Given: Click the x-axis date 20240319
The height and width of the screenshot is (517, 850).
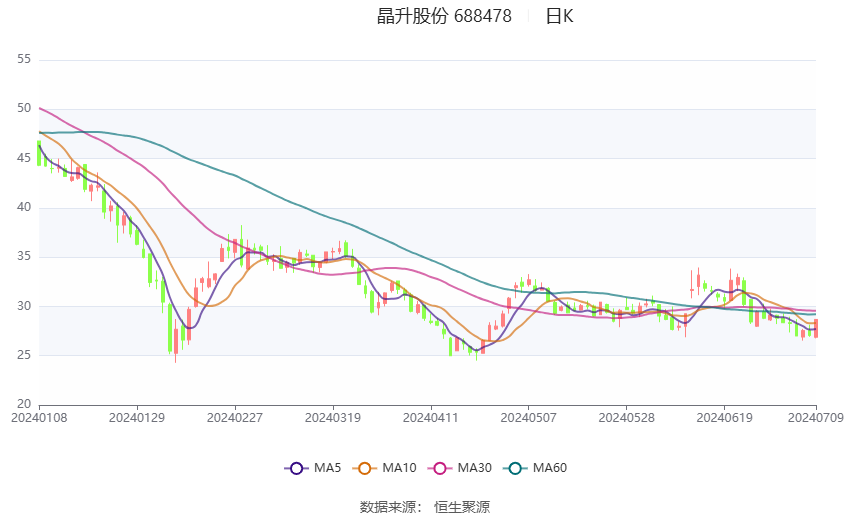Looking at the screenshot, I should click(x=333, y=418).
